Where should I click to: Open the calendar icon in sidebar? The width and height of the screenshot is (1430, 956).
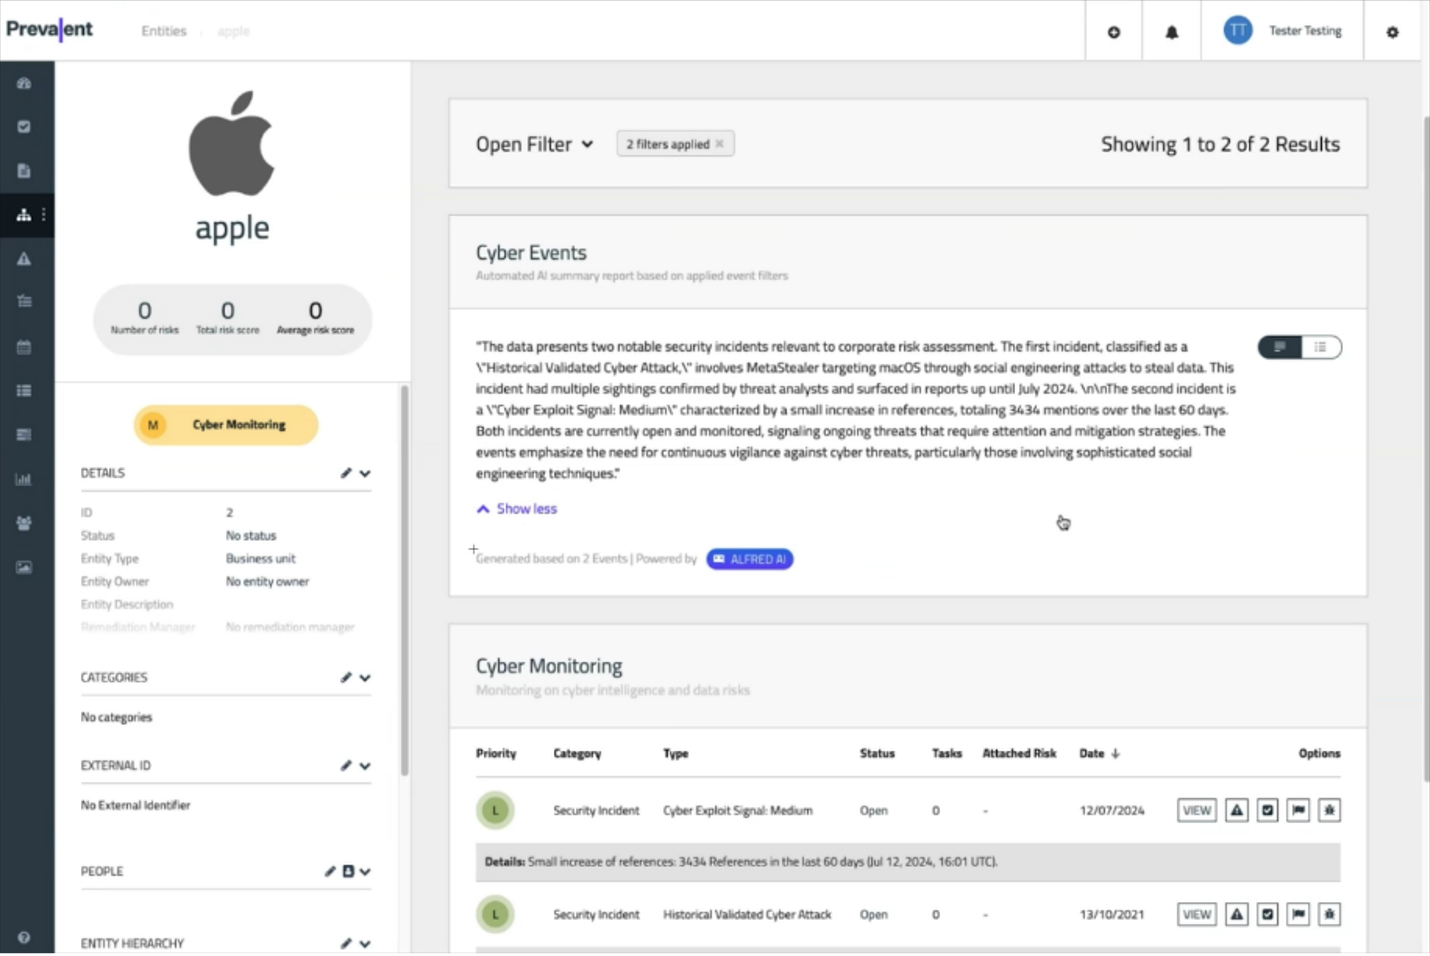pyautogui.click(x=24, y=347)
